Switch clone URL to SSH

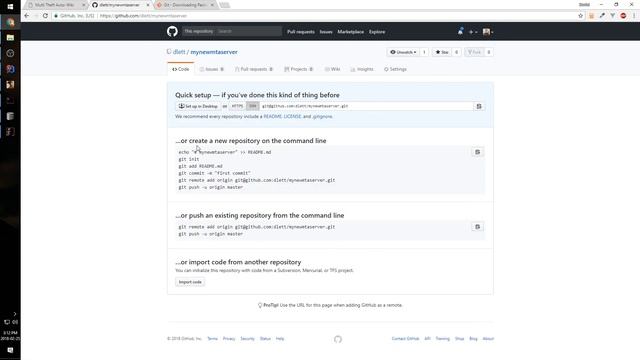253,106
